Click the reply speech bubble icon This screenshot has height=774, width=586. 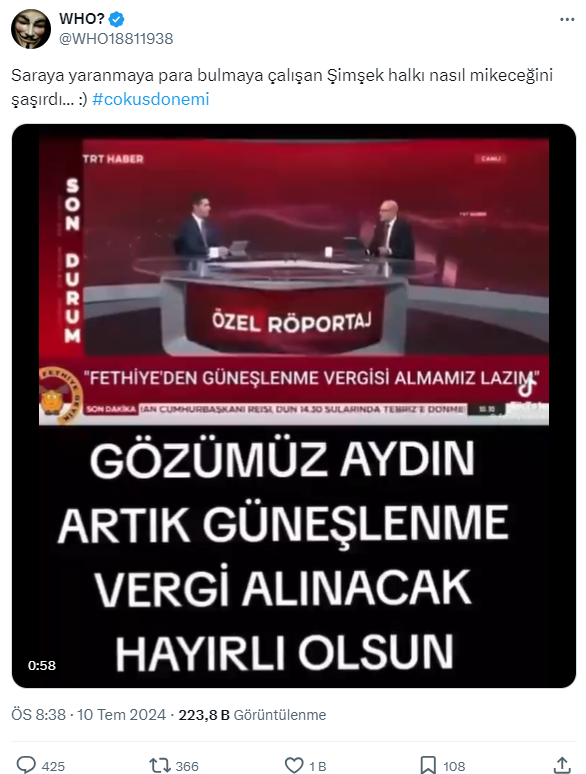pos(26,765)
